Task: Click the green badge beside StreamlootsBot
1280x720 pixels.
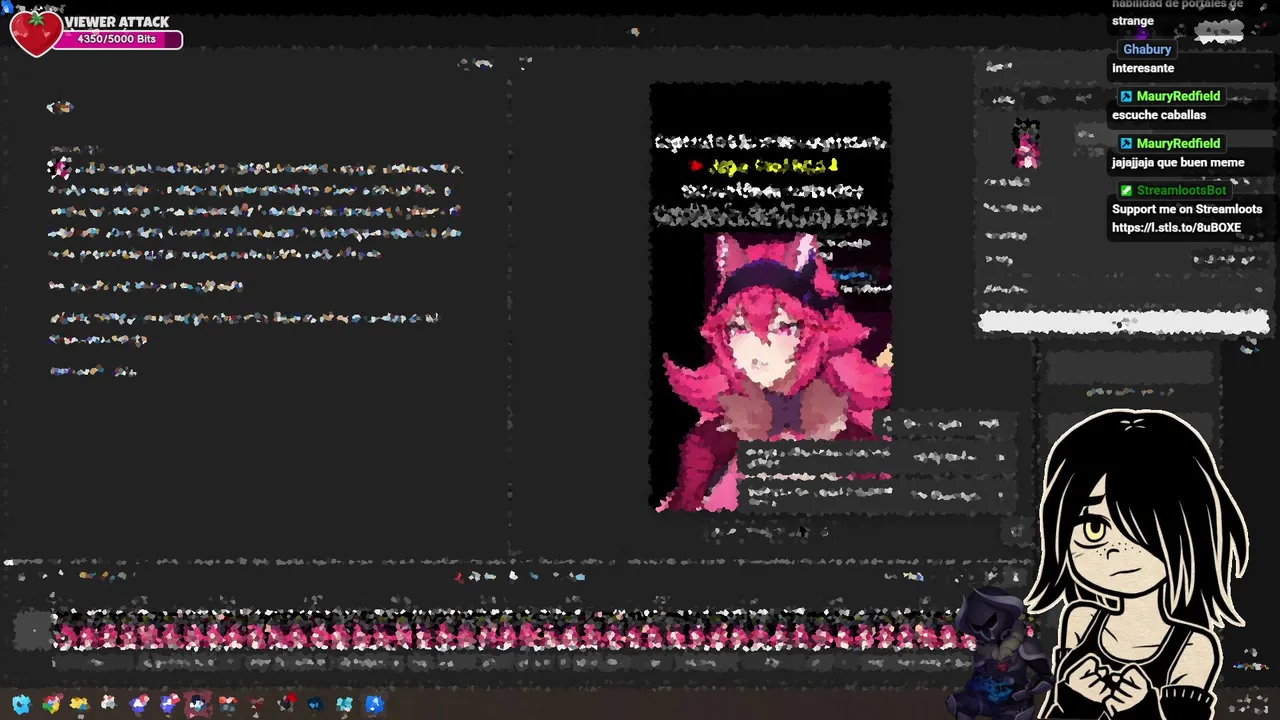Action: point(1126,190)
